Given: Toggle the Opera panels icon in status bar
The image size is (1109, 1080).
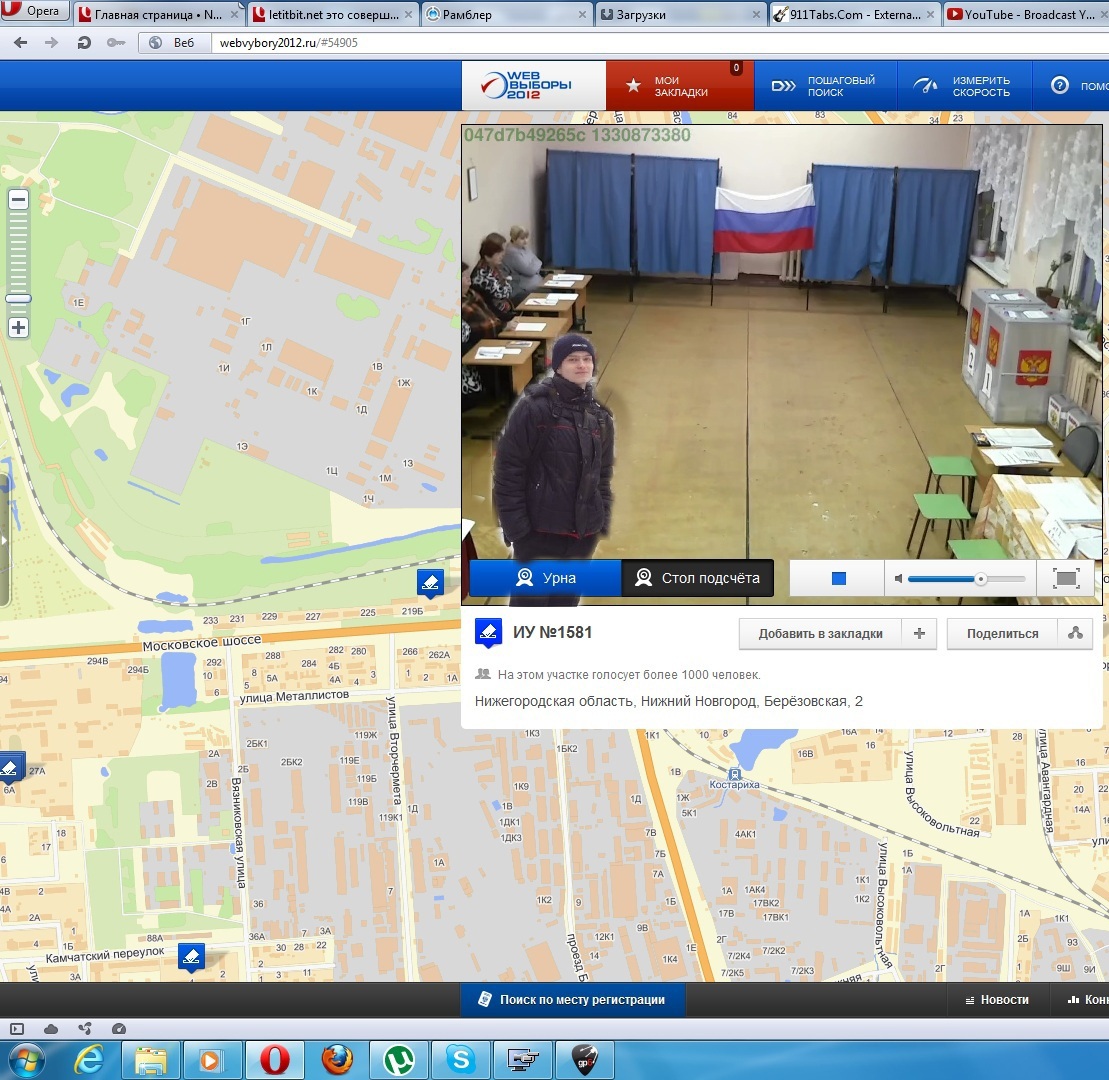Looking at the screenshot, I should tap(18, 1029).
